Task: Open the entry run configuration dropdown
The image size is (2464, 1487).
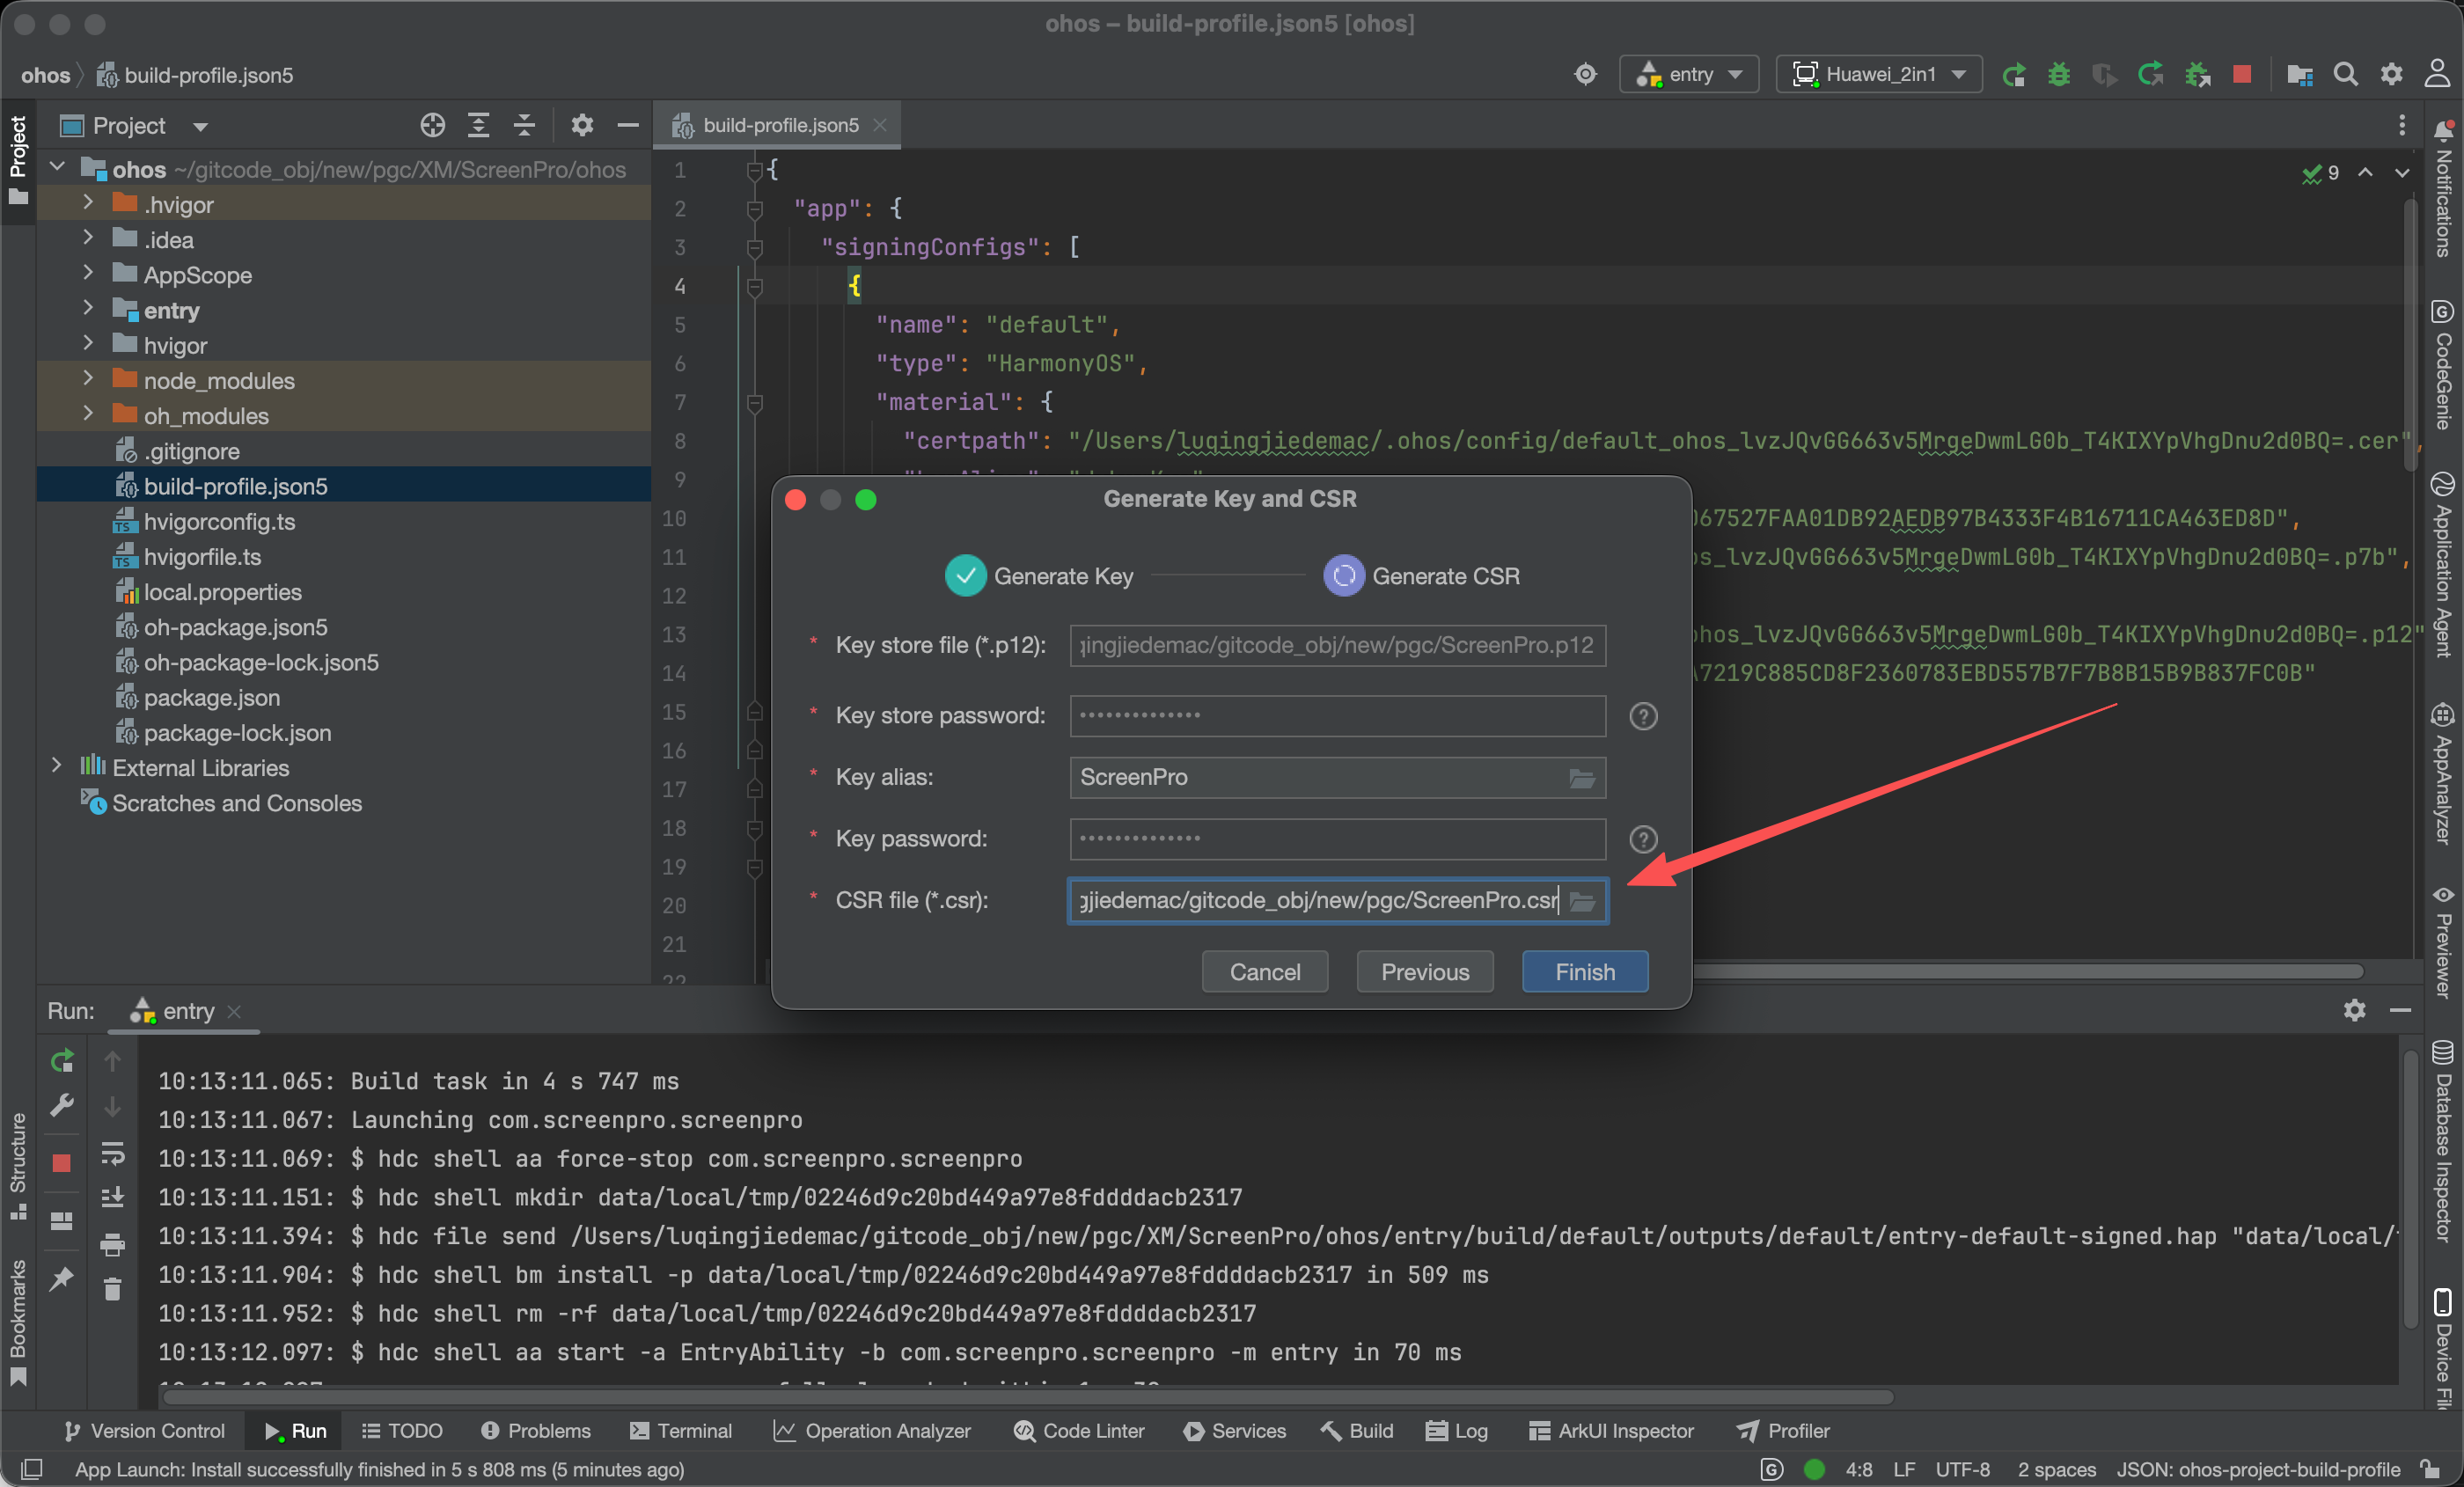Action: [1689, 75]
